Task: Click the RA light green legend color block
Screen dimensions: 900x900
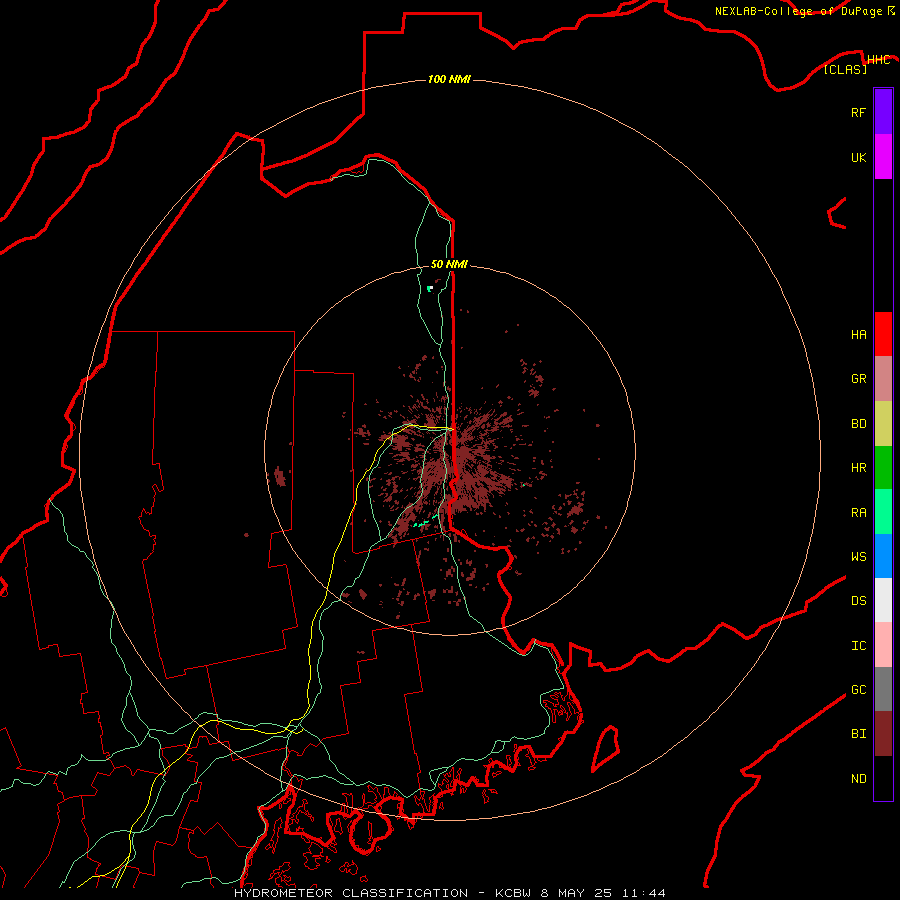Action: click(x=883, y=512)
